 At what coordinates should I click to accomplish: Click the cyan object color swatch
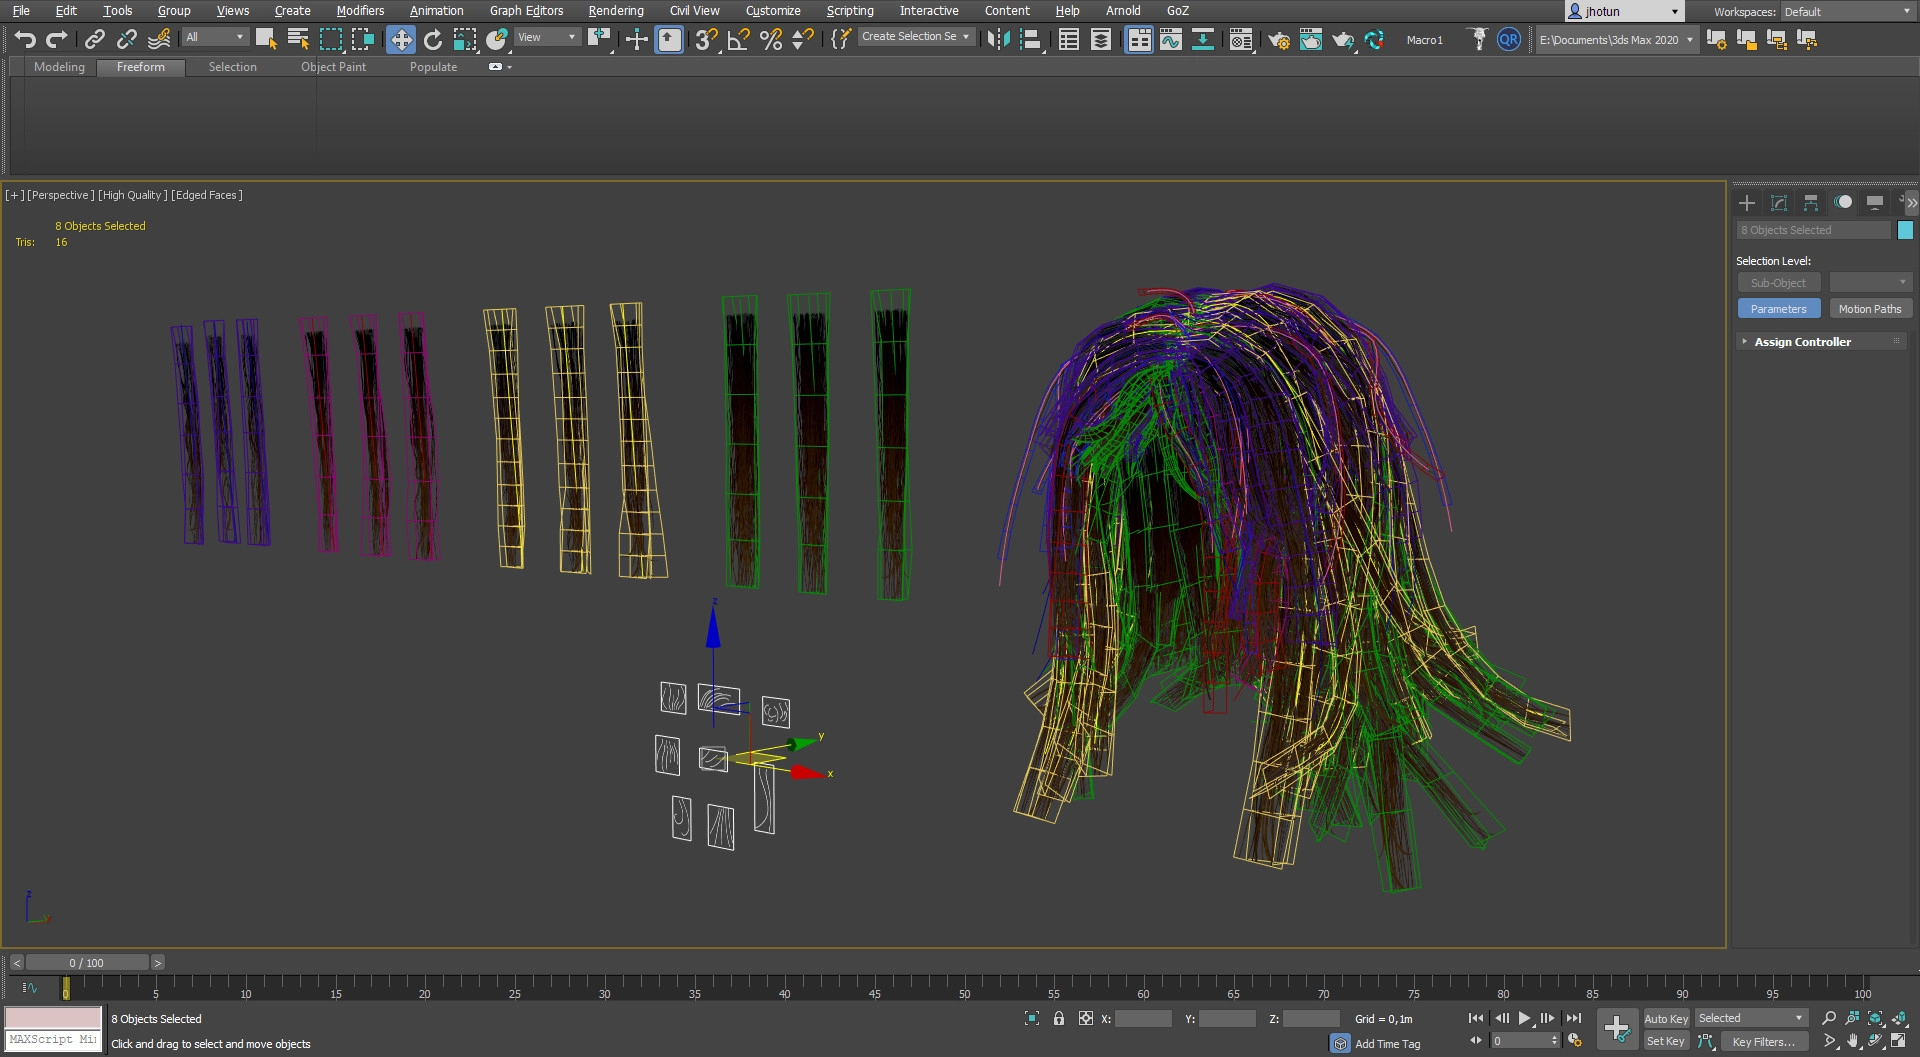pos(1905,230)
